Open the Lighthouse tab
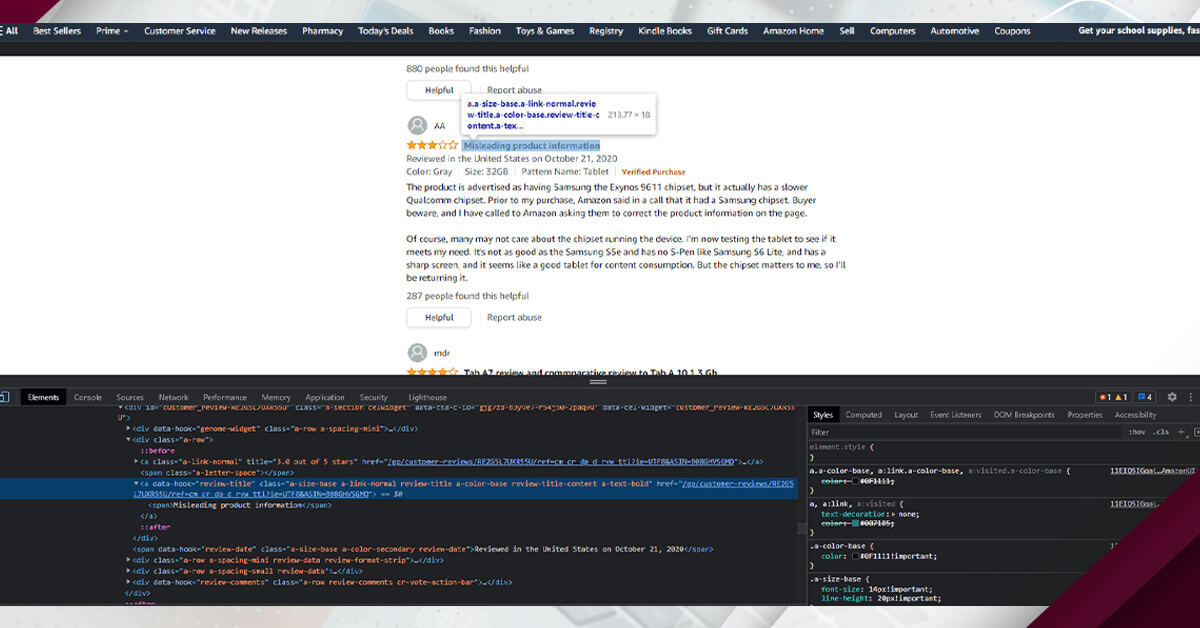 [x=428, y=398]
